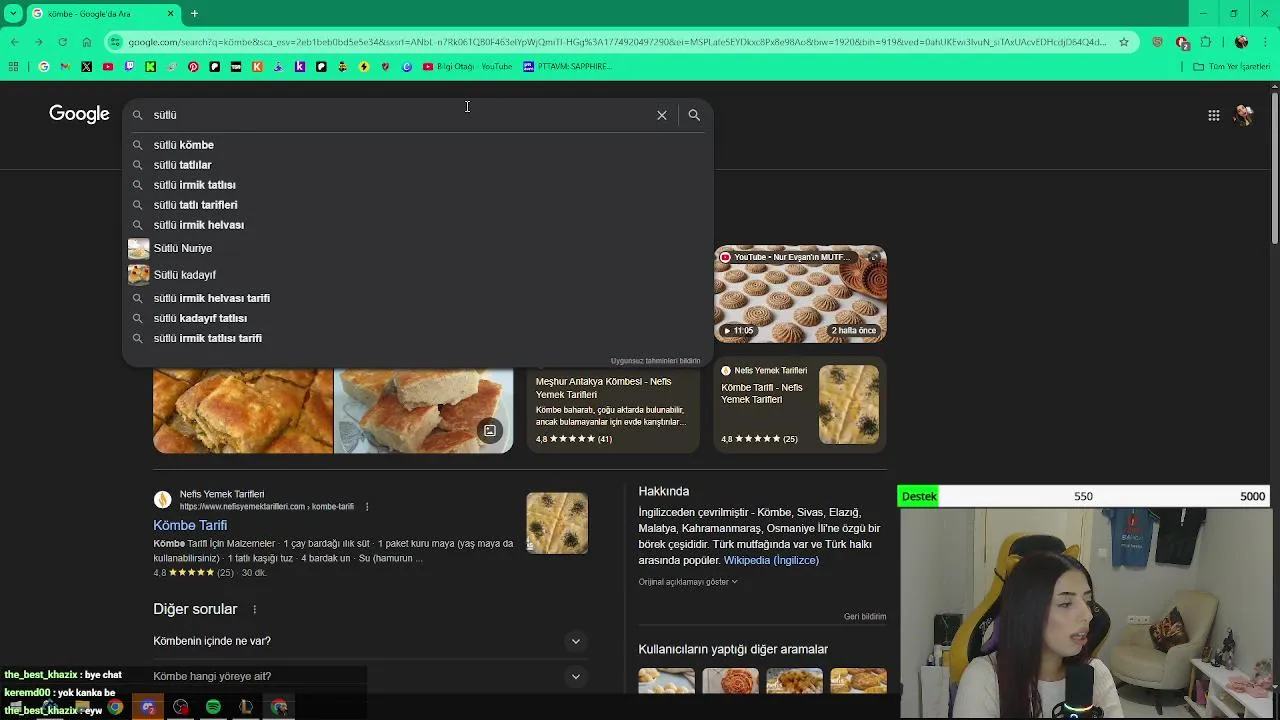Open the 'Tüm Yer İşaretleri' bookmarks folder

(1232, 67)
